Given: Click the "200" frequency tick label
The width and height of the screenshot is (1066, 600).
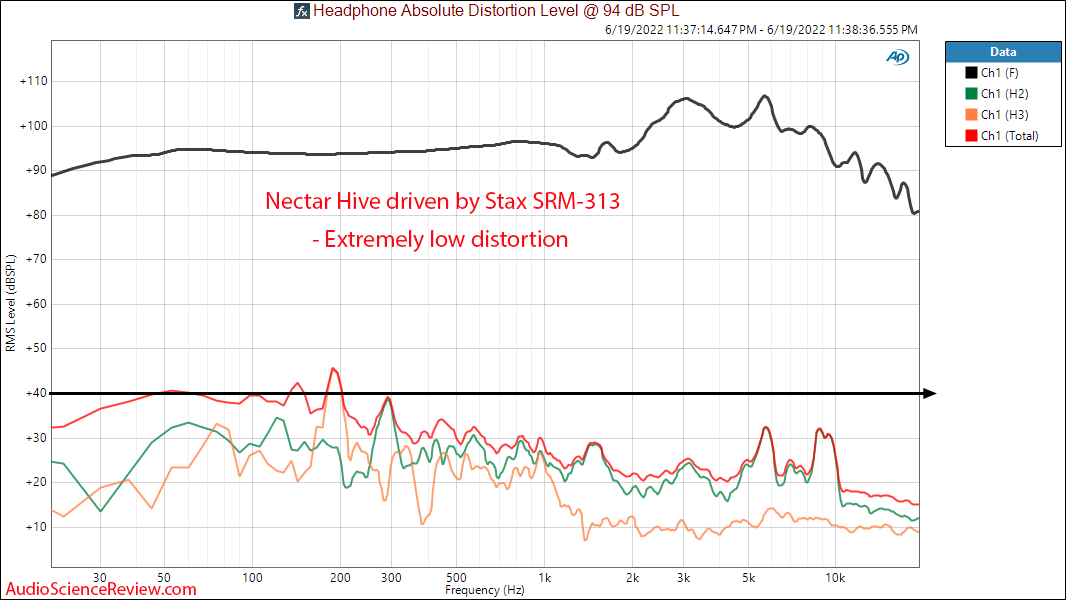Looking at the screenshot, I should pos(340,578).
